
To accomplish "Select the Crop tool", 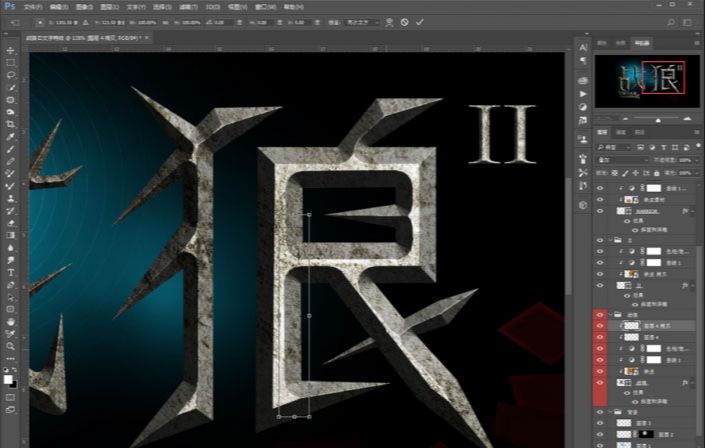I will point(10,125).
